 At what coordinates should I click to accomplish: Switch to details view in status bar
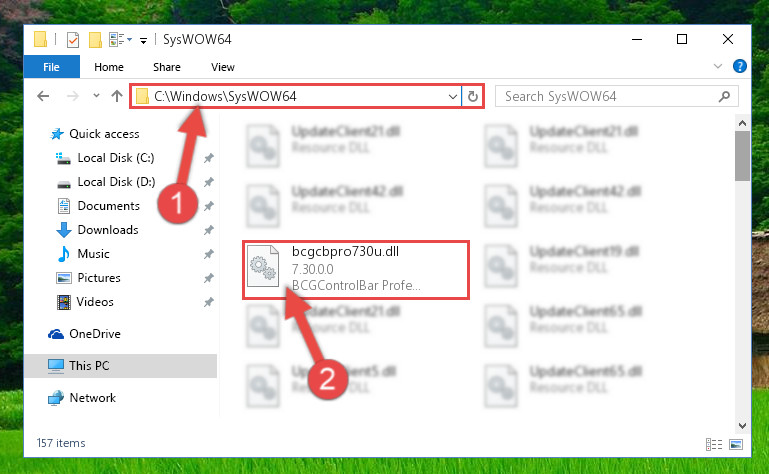coord(714,445)
